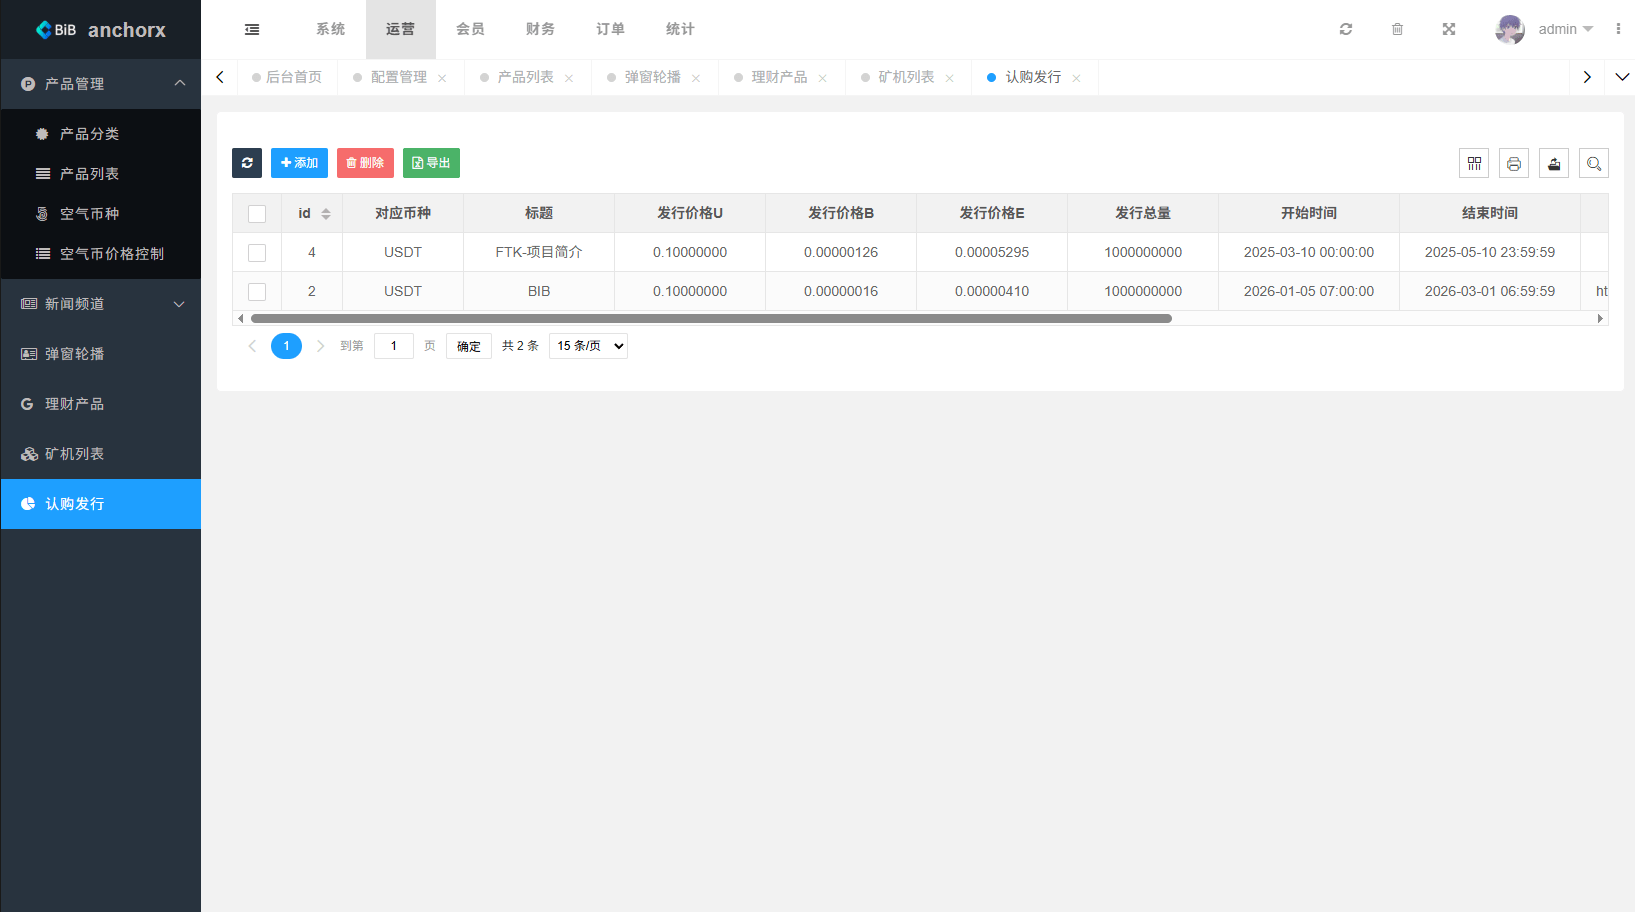Click the page number input field

[x=394, y=346]
